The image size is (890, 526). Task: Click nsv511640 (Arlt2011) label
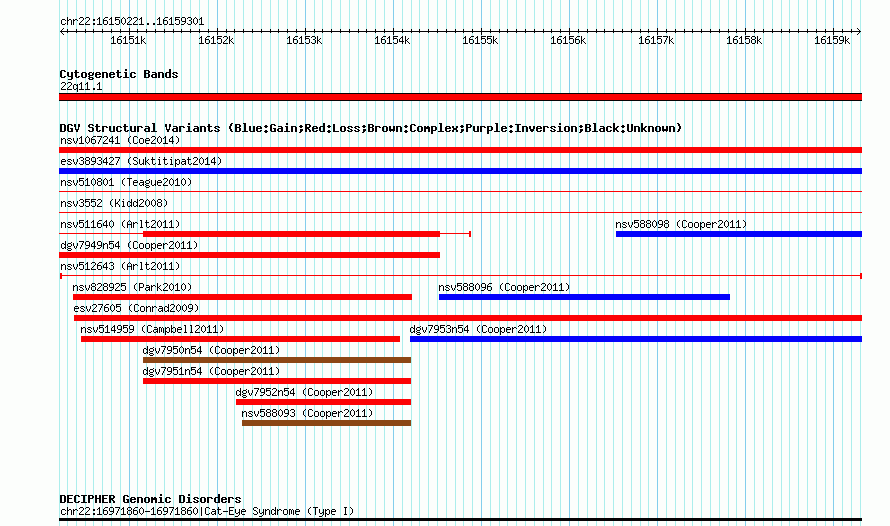120,224
